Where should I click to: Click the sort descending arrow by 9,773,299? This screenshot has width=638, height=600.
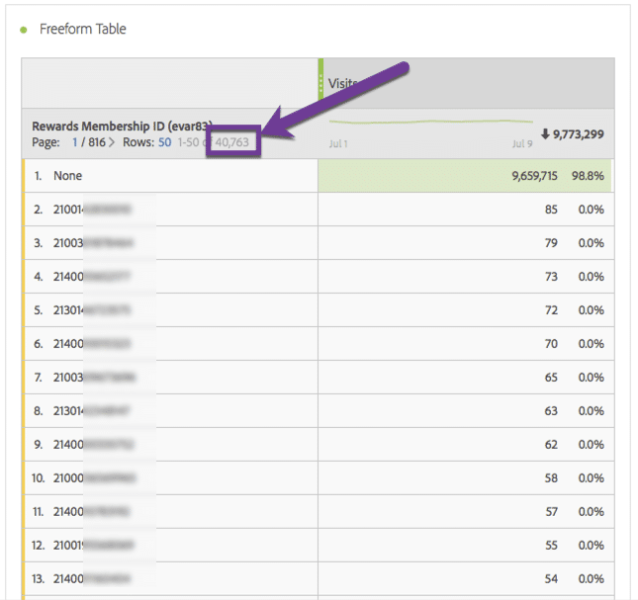[x=545, y=133]
